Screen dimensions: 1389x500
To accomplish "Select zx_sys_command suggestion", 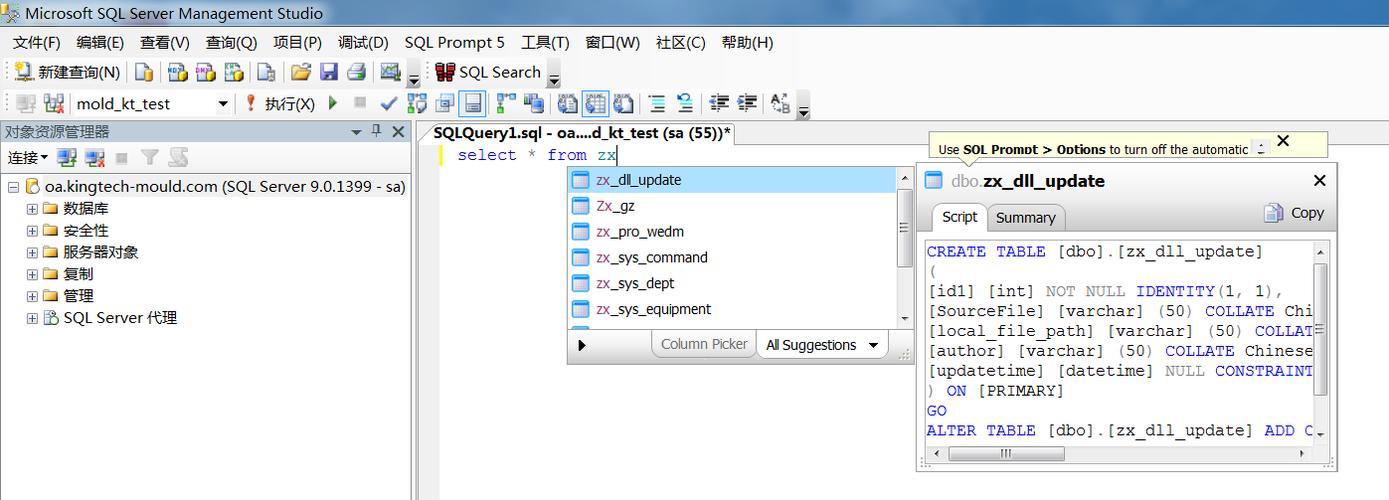I will (x=732, y=258).
